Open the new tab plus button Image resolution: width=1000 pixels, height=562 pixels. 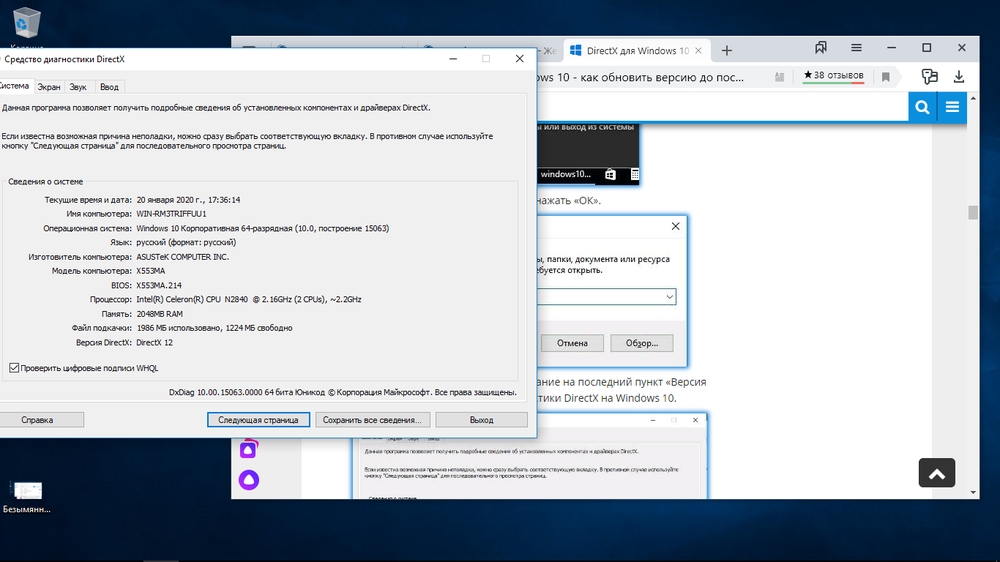point(727,50)
